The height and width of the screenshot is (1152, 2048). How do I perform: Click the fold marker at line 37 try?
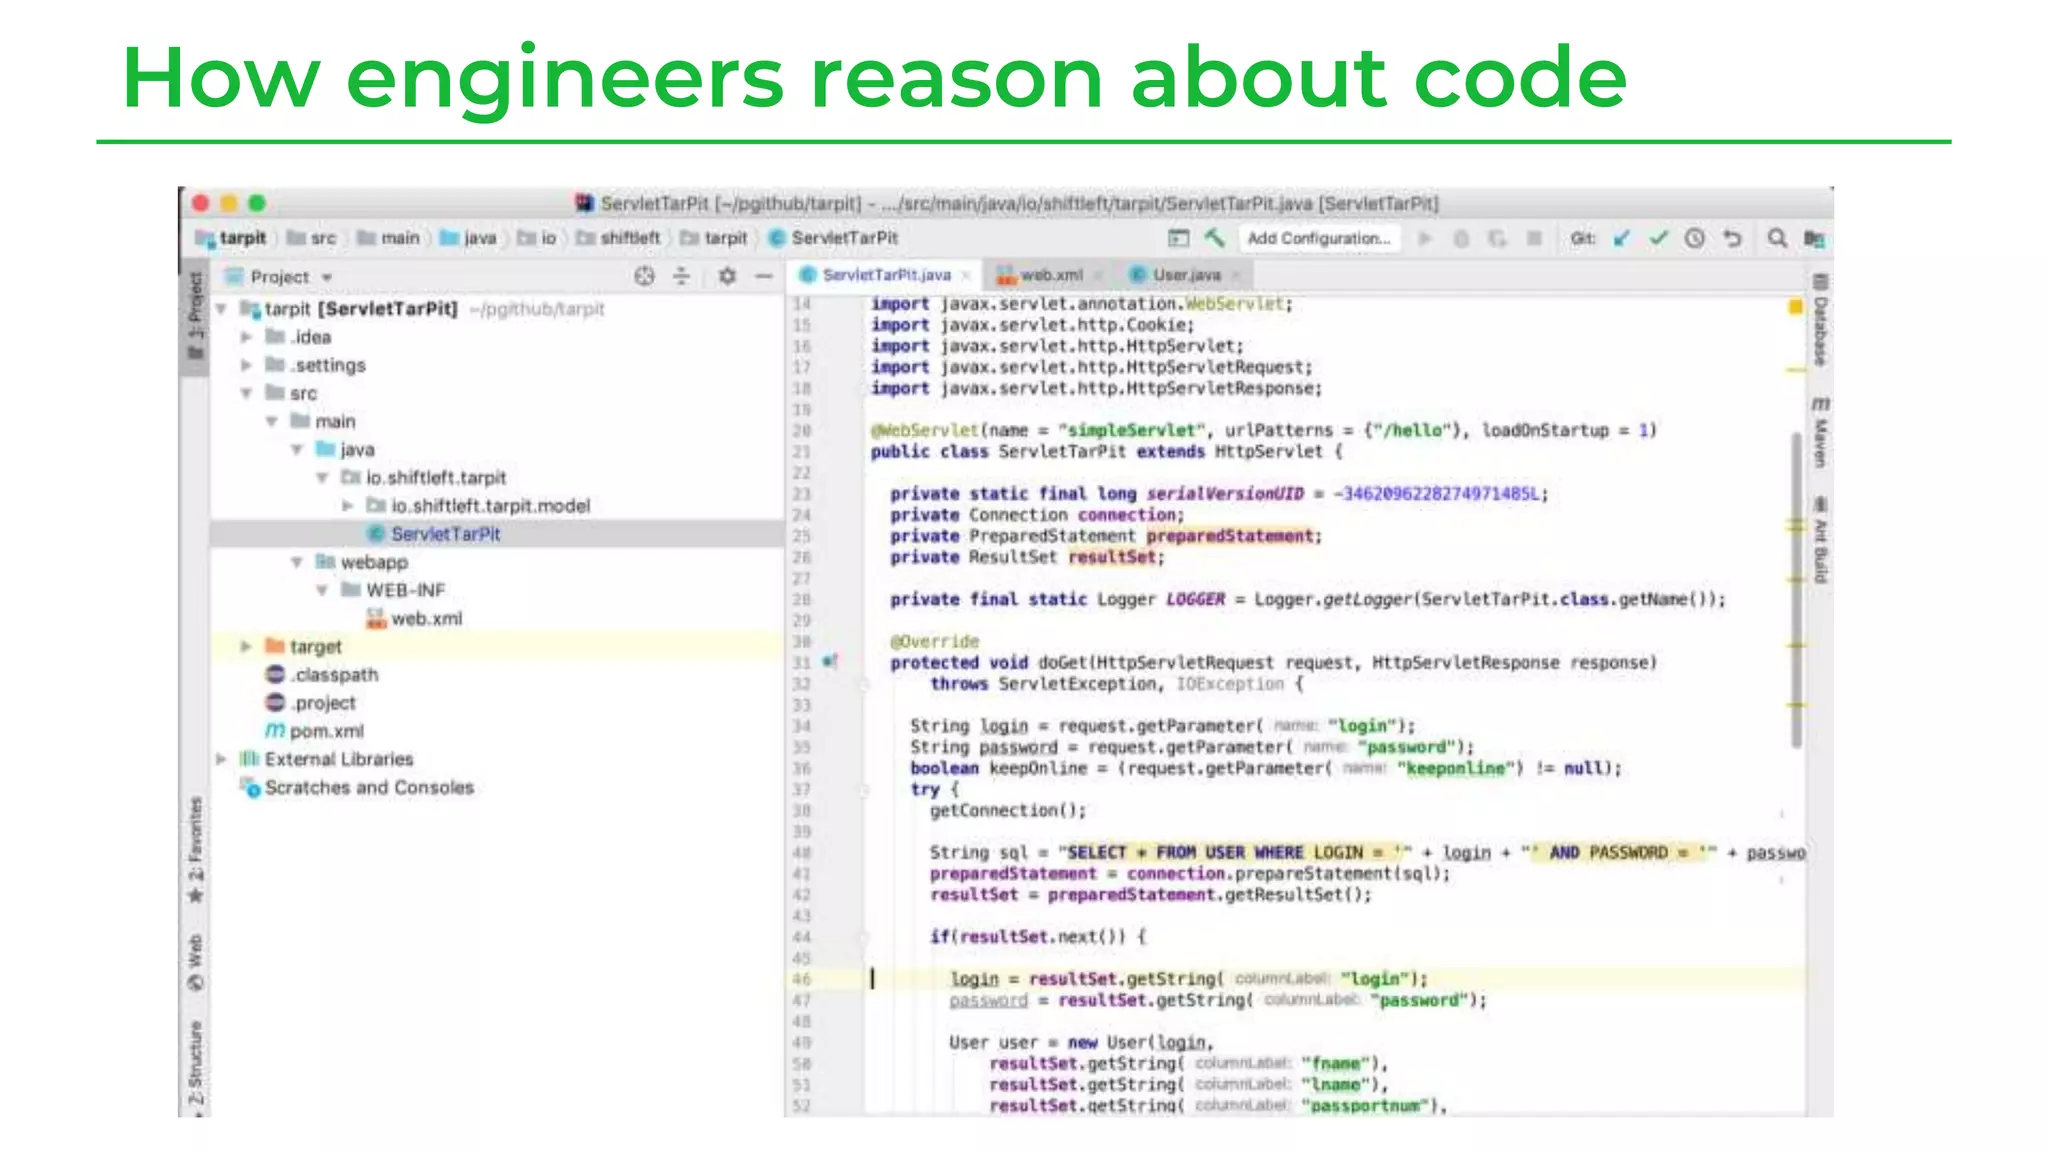[x=864, y=790]
